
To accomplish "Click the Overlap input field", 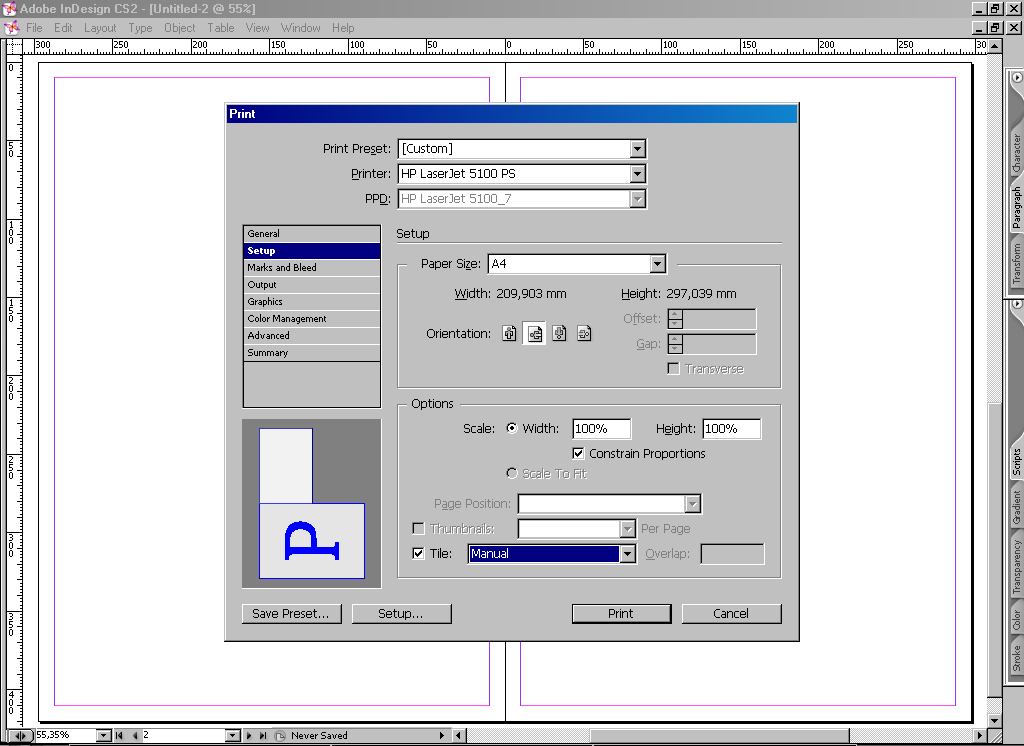I will click(732, 554).
